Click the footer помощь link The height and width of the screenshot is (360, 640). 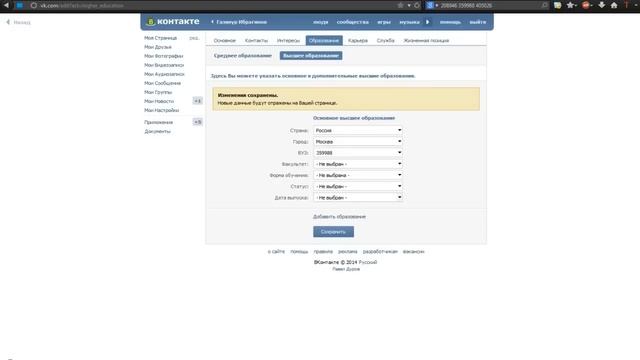[x=299, y=251]
